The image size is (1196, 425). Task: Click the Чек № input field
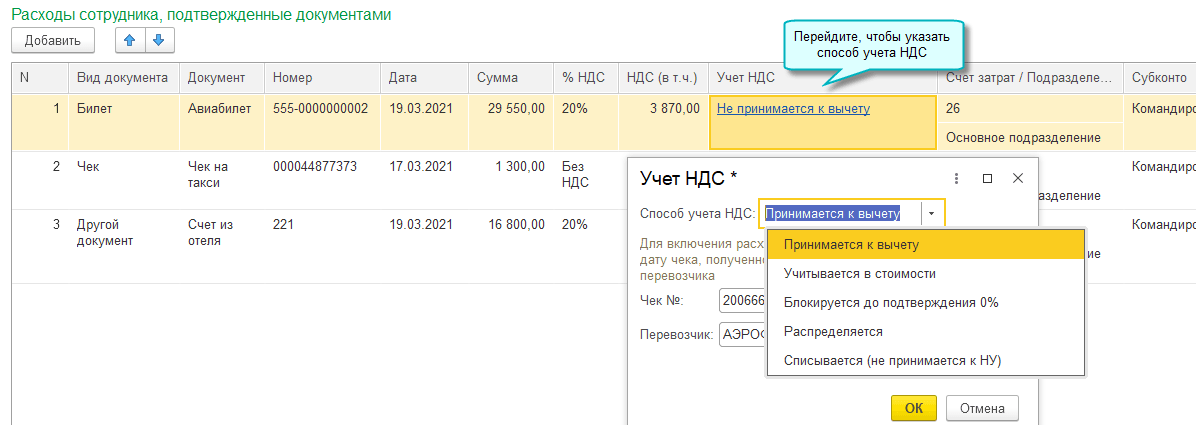[x=742, y=301]
